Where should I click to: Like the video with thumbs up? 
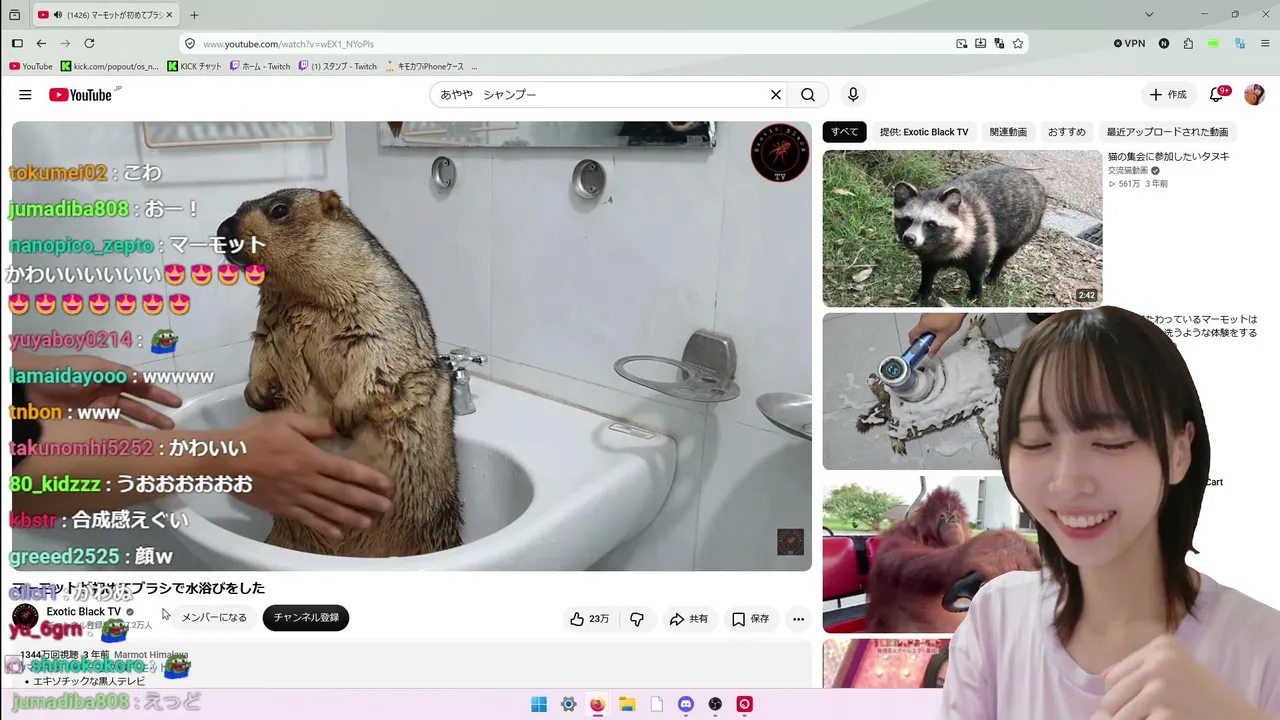589,619
